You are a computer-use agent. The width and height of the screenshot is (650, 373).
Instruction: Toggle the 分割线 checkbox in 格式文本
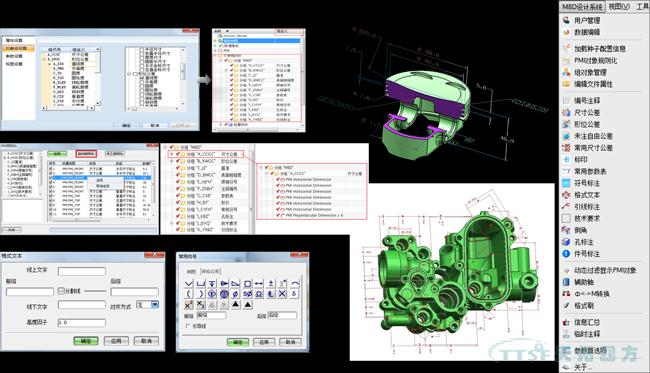[x=61, y=291]
